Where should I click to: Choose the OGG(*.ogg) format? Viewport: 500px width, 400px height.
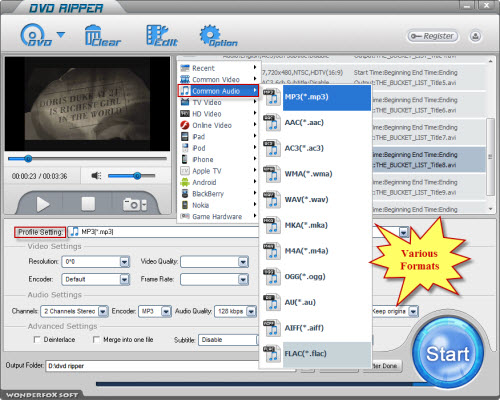(316, 277)
